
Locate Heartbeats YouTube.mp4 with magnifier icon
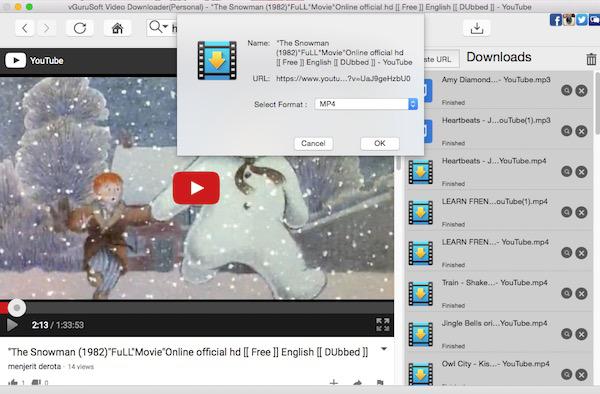click(x=566, y=172)
